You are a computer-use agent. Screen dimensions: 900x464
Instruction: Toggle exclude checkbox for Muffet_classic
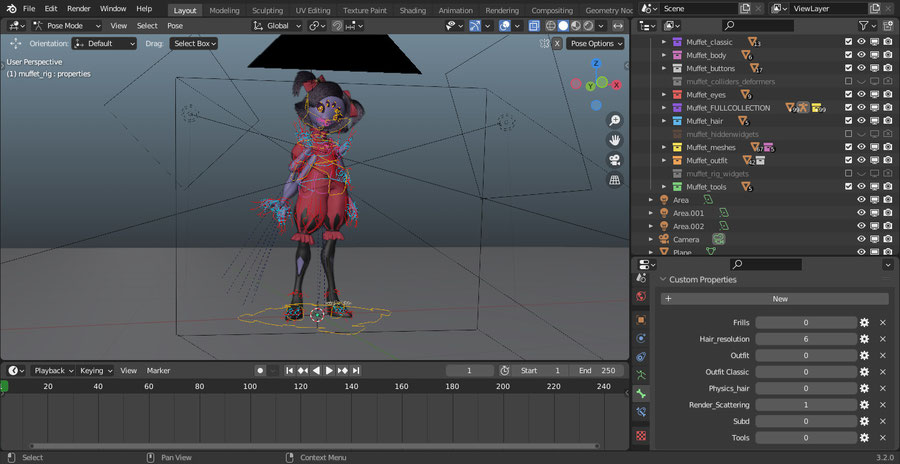pos(848,42)
